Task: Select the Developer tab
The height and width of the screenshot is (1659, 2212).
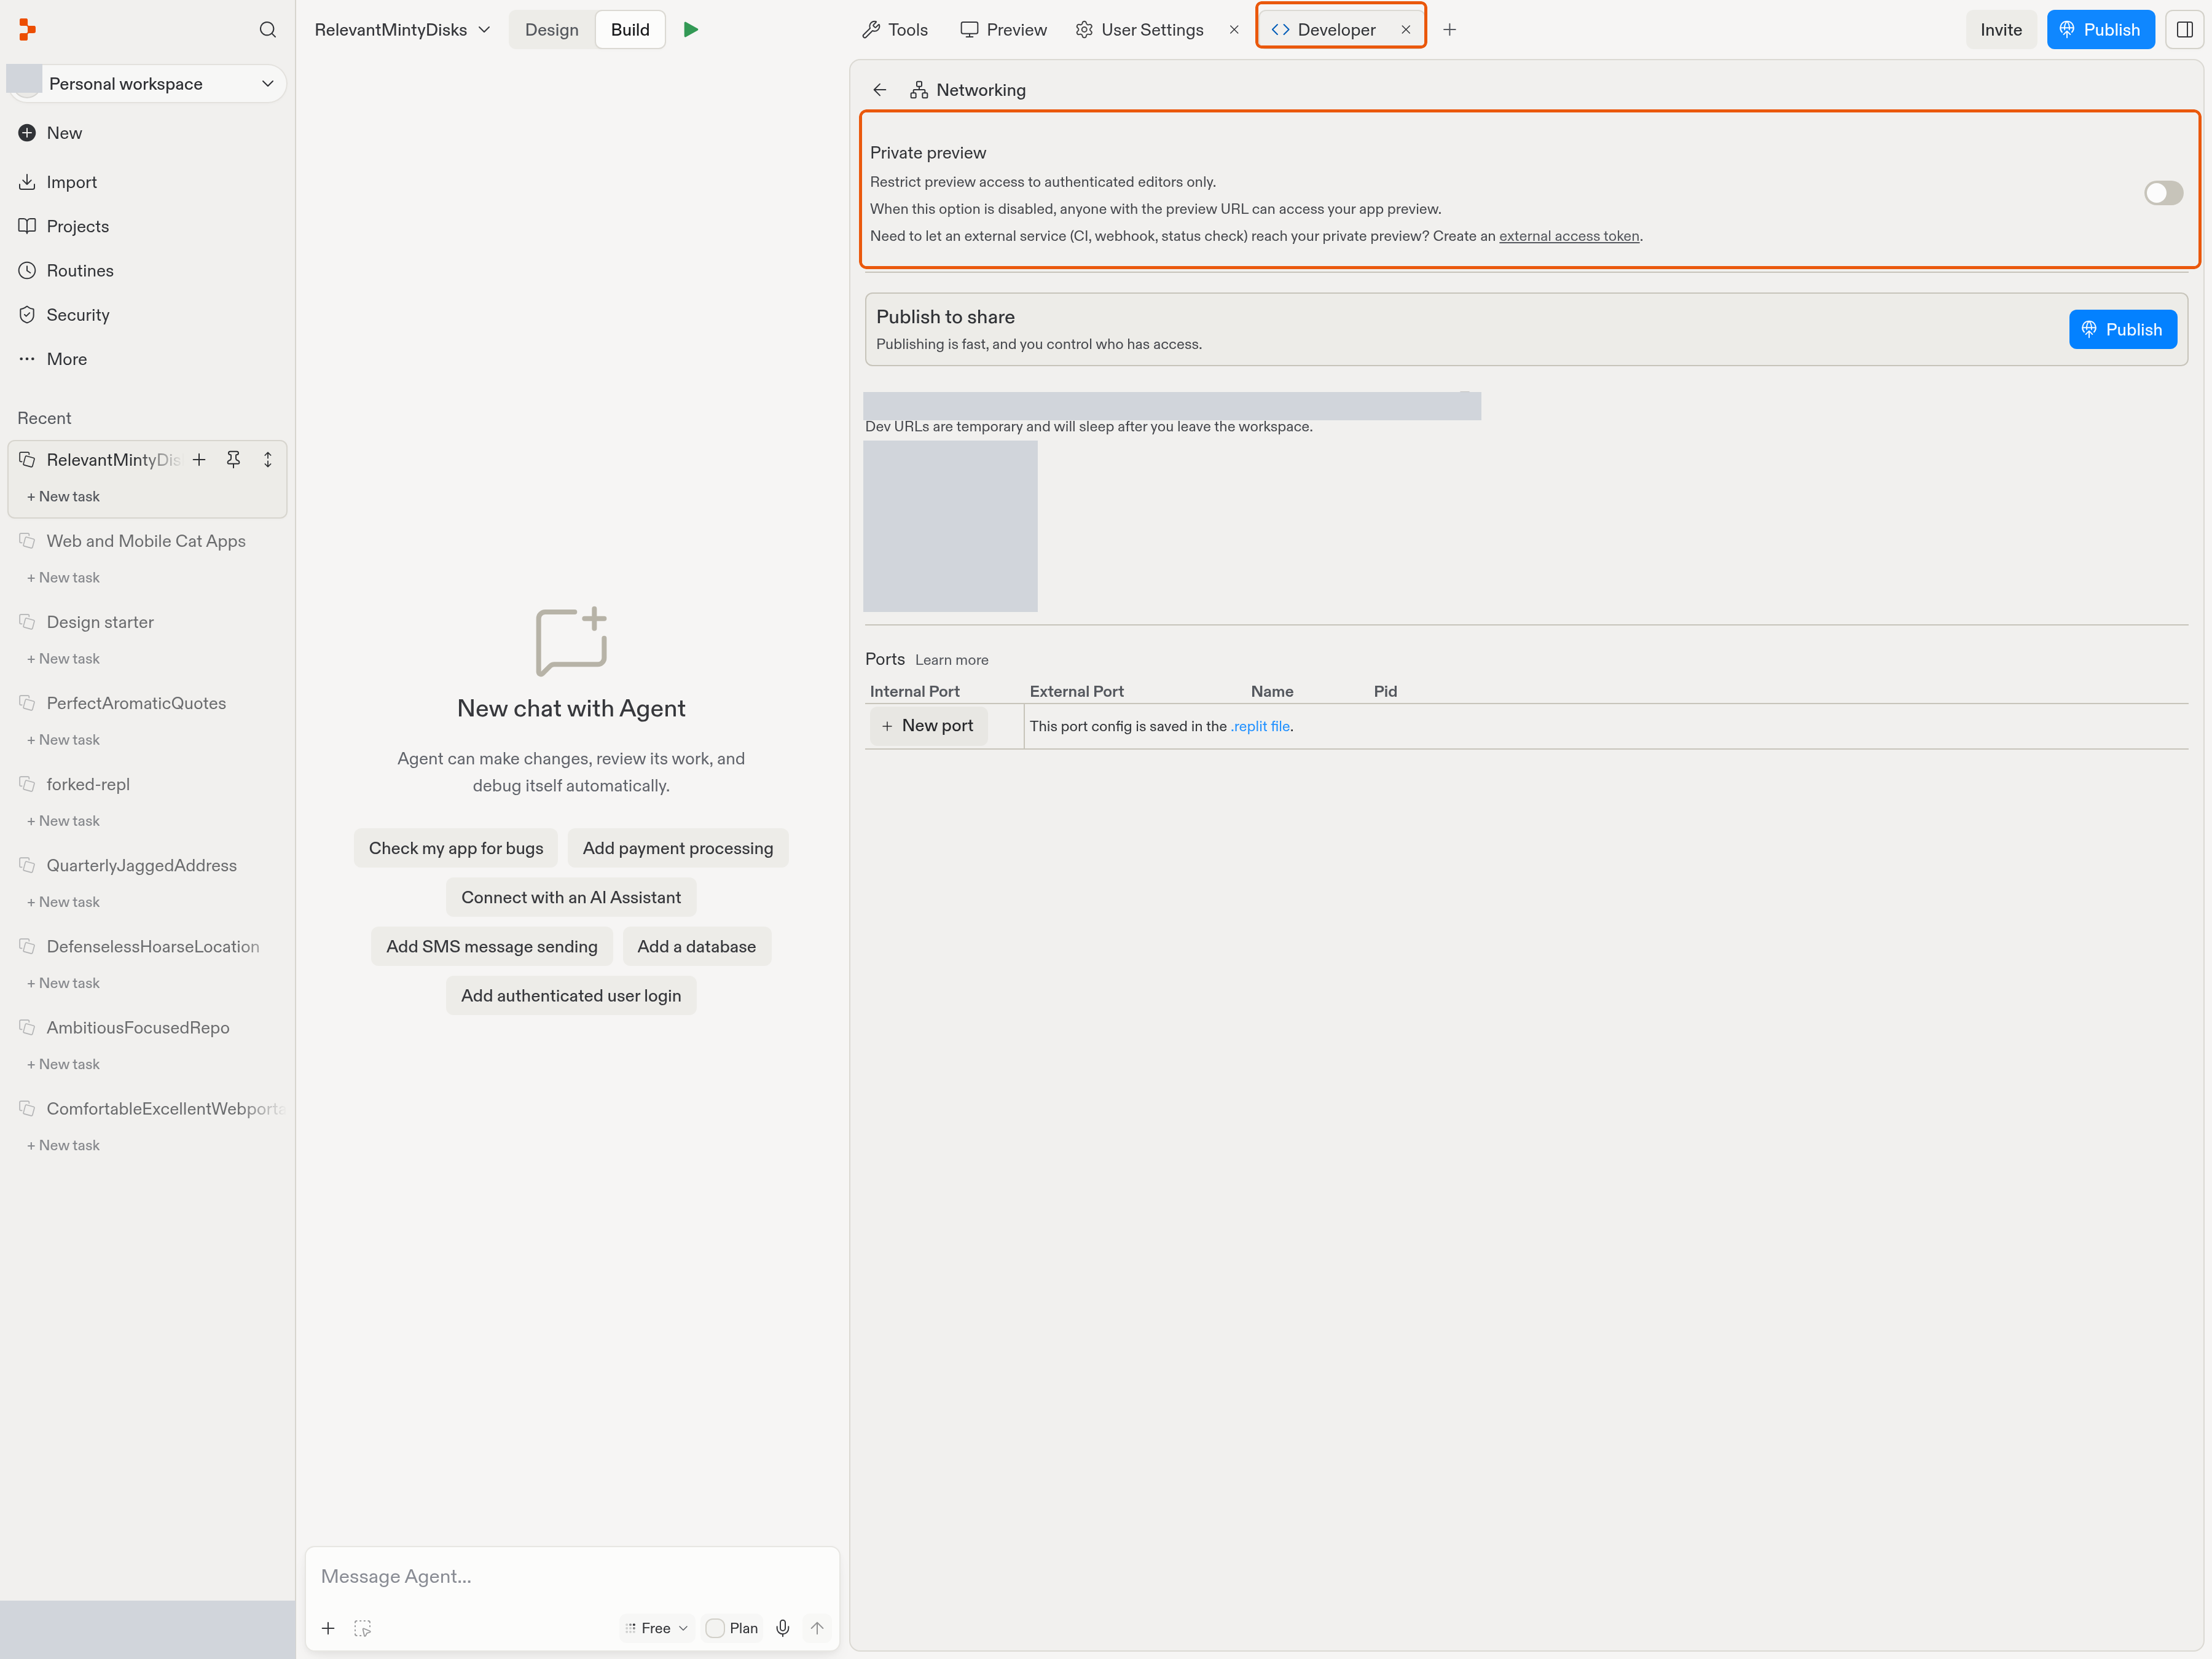Action: (x=1324, y=30)
